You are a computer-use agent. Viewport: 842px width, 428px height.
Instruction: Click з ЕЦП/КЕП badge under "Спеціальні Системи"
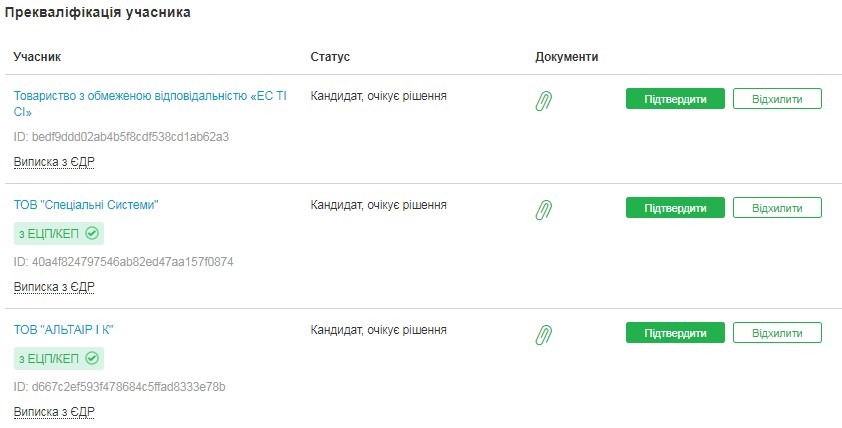click(x=58, y=233)
